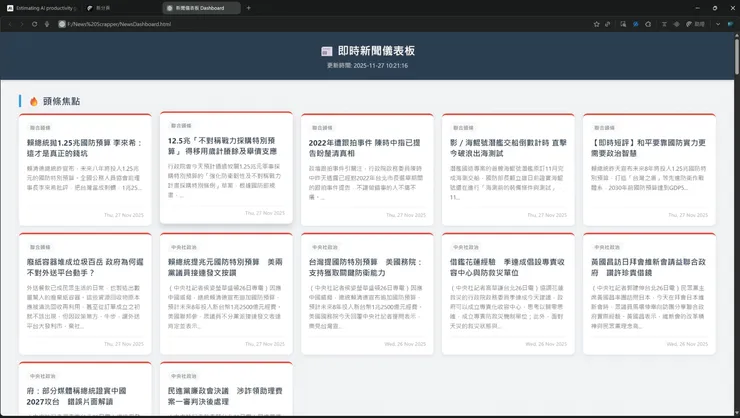Image resolution: width=740 pixels, height=418 pixels.
Task: Open article 民進黨廉政會決議 涉詐領助理費案
Action: point(225,396)
